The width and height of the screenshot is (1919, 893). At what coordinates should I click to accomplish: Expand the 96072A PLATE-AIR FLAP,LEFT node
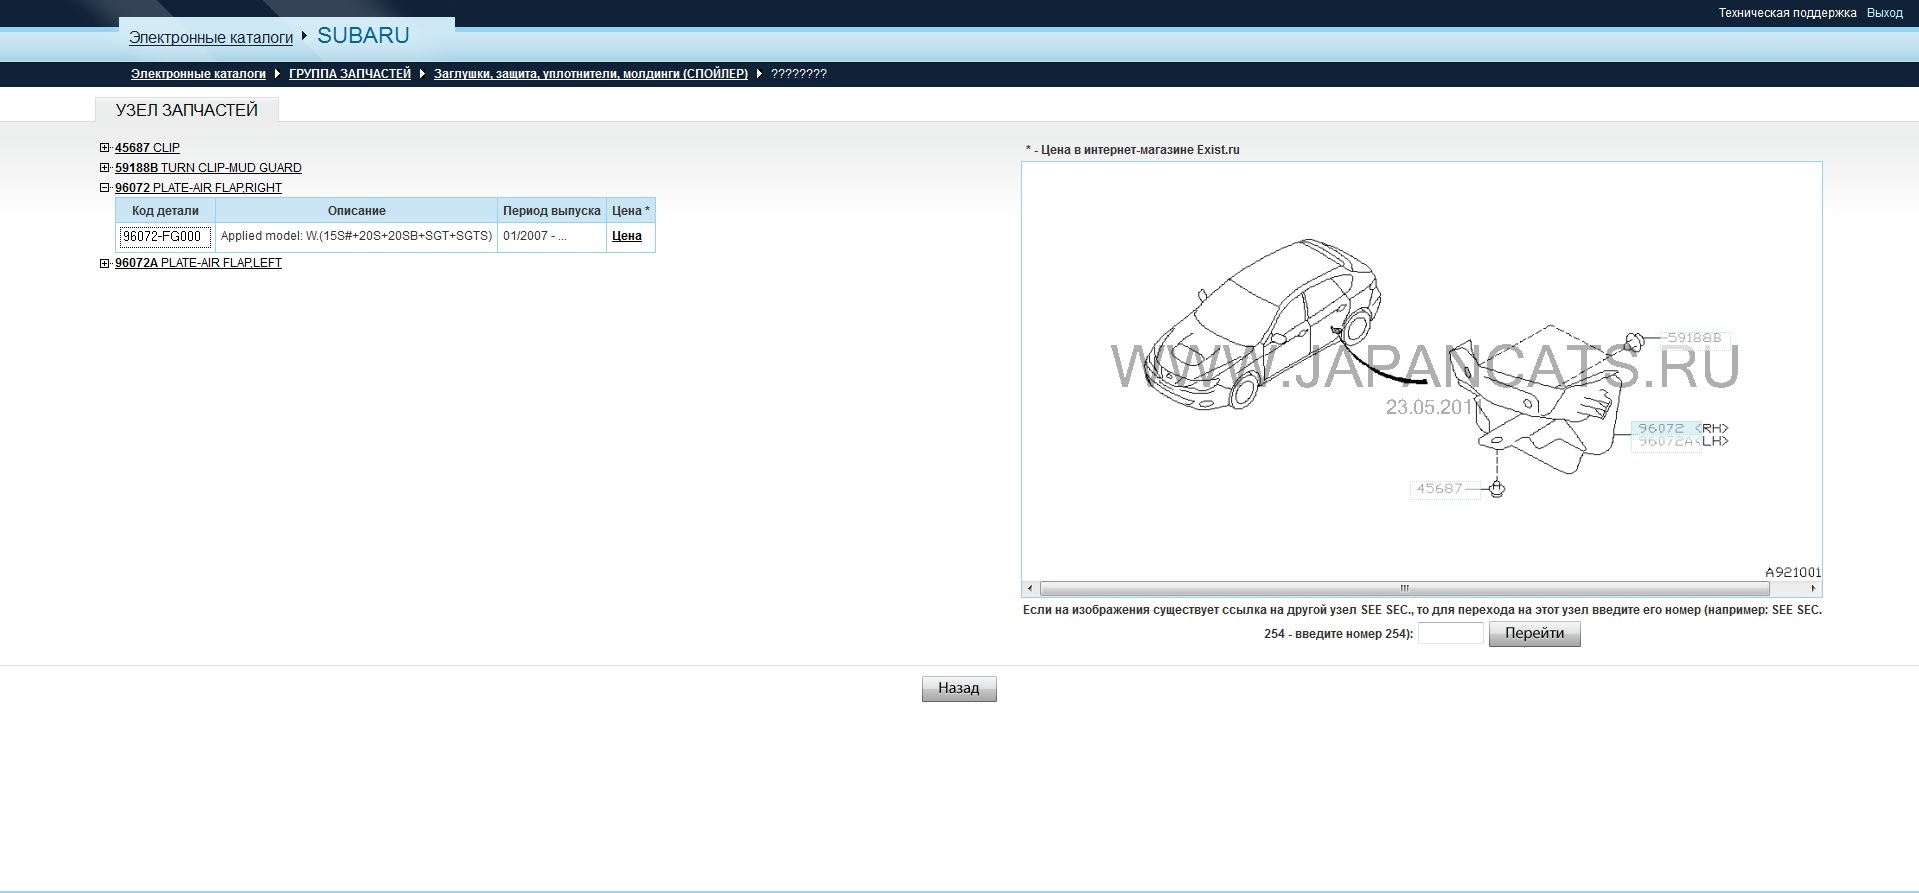click(104, 263)
